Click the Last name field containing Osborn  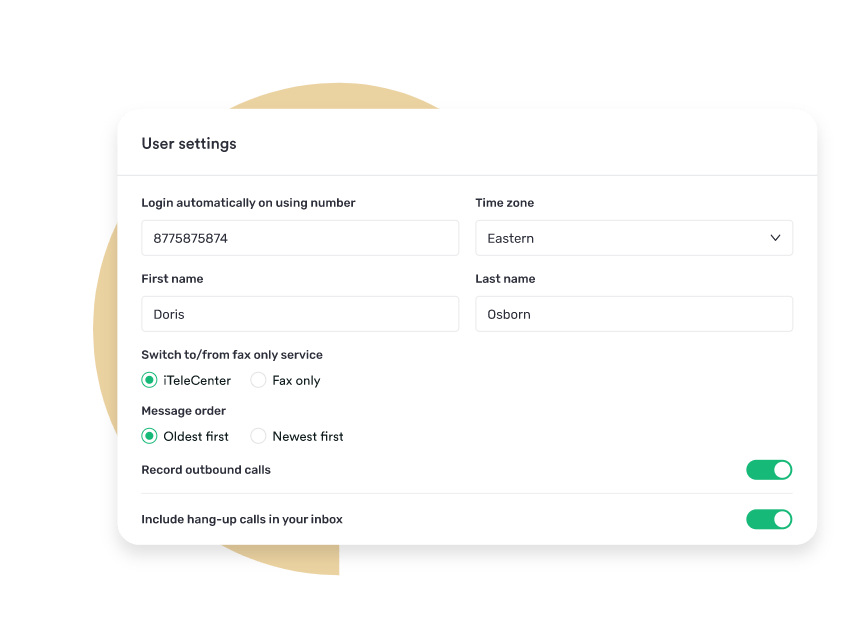point(634,314)
